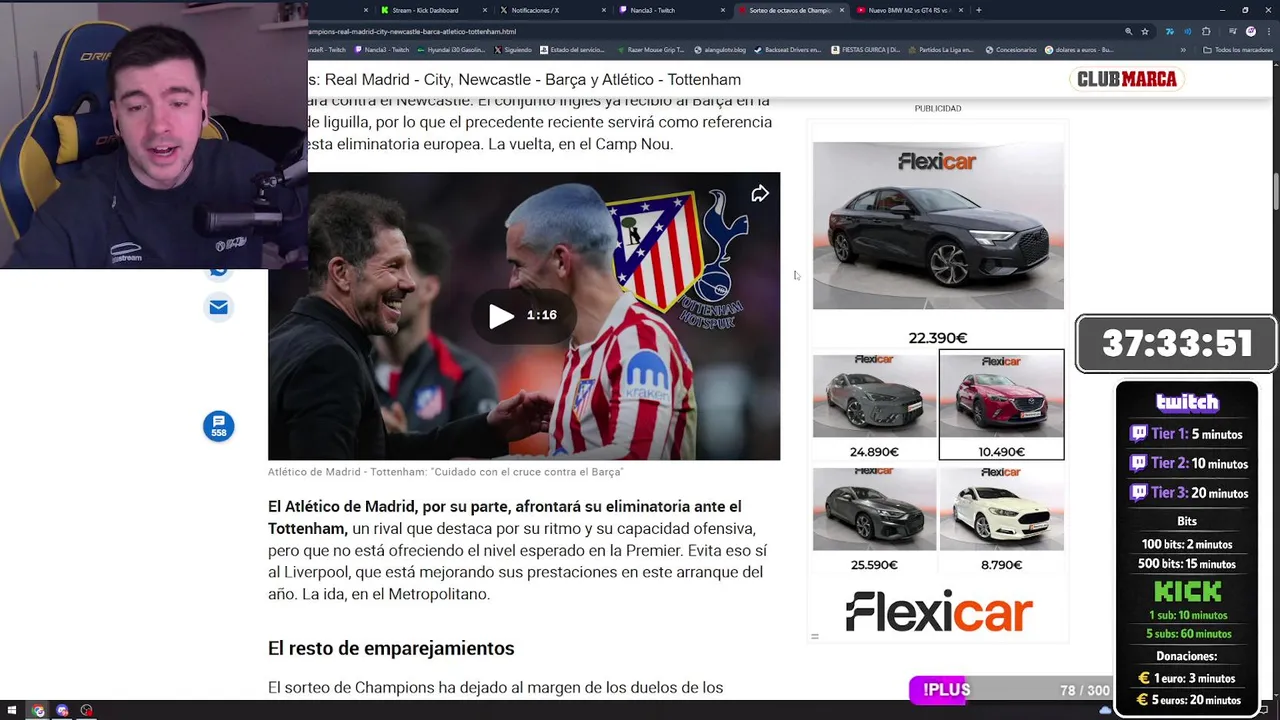1280x720 pixels.
Task: Open the zoom magnifier icon in address bar
Action: (1128, 31)
